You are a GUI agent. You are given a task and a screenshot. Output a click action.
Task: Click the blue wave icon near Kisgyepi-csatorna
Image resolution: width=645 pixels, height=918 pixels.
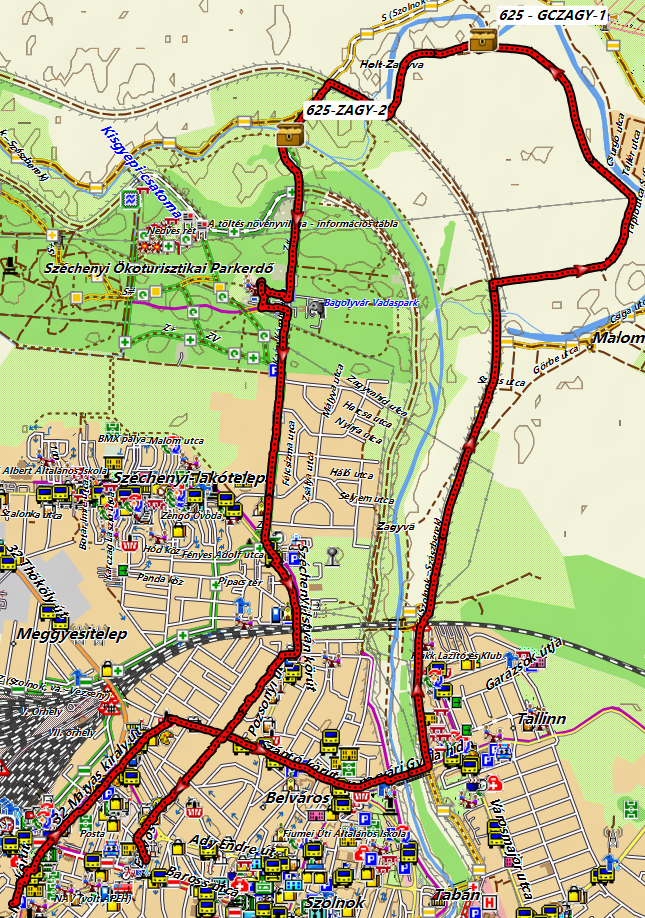131,200
